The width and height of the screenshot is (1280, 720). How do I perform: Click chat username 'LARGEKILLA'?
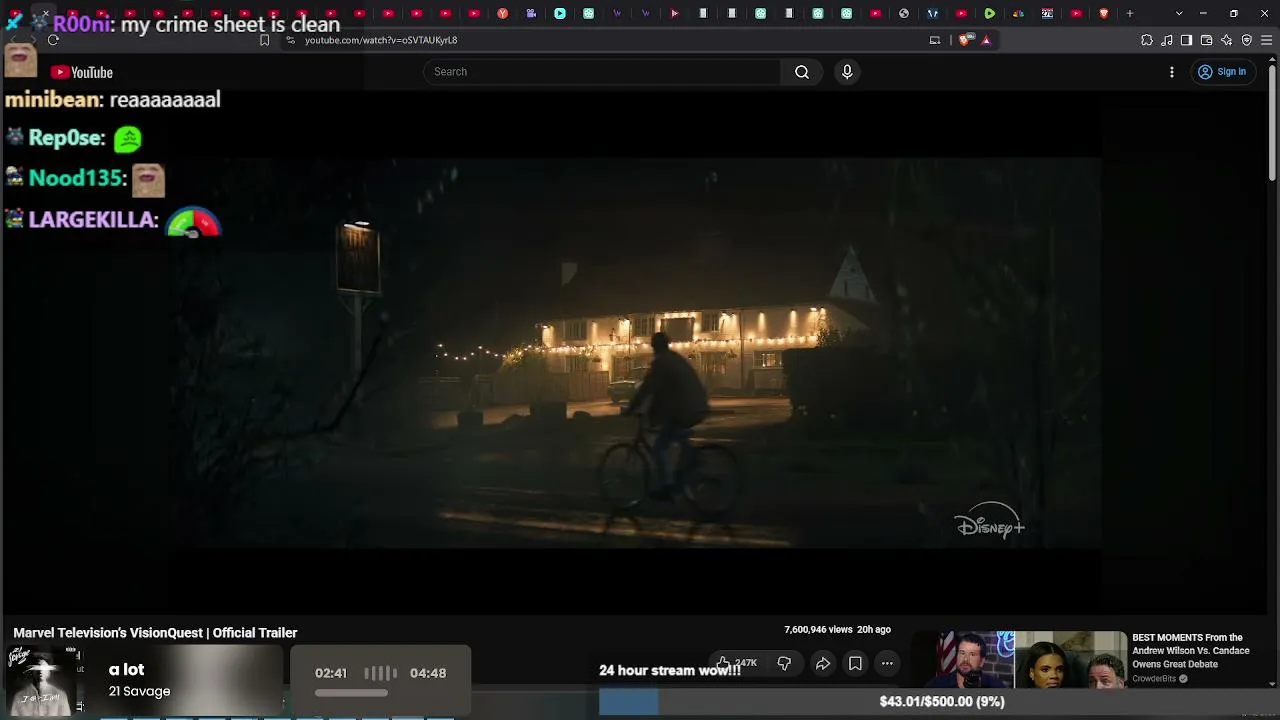tap(93, 219)
